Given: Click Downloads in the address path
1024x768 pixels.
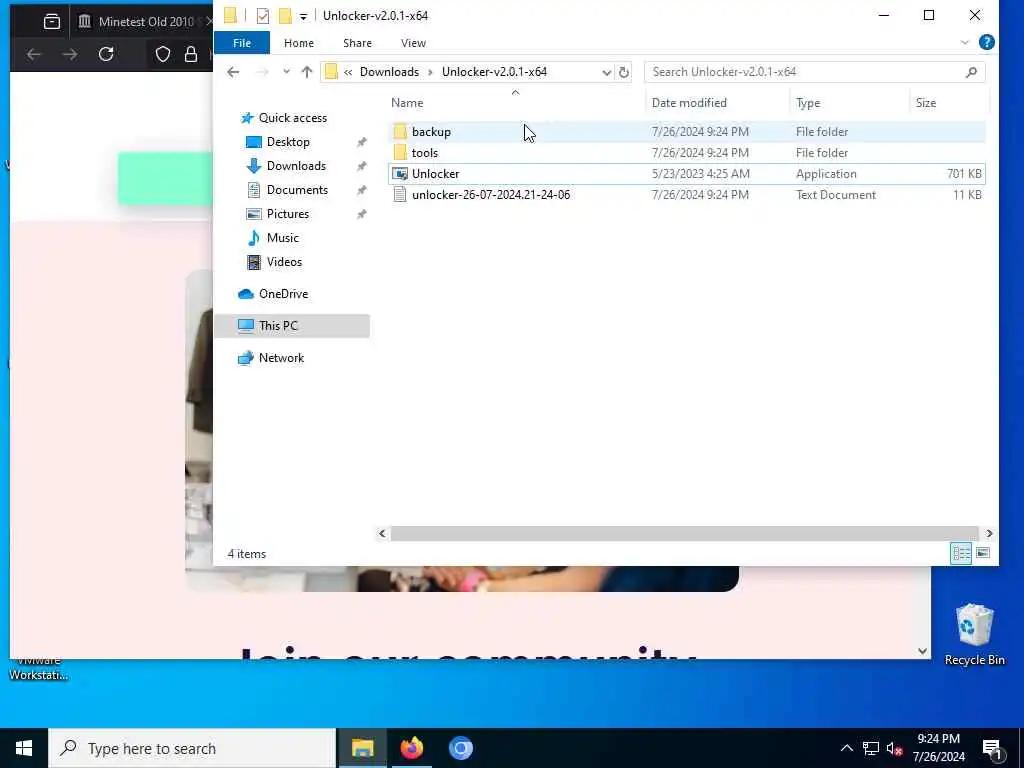Looking at the screenshot, I should (389, 72).
